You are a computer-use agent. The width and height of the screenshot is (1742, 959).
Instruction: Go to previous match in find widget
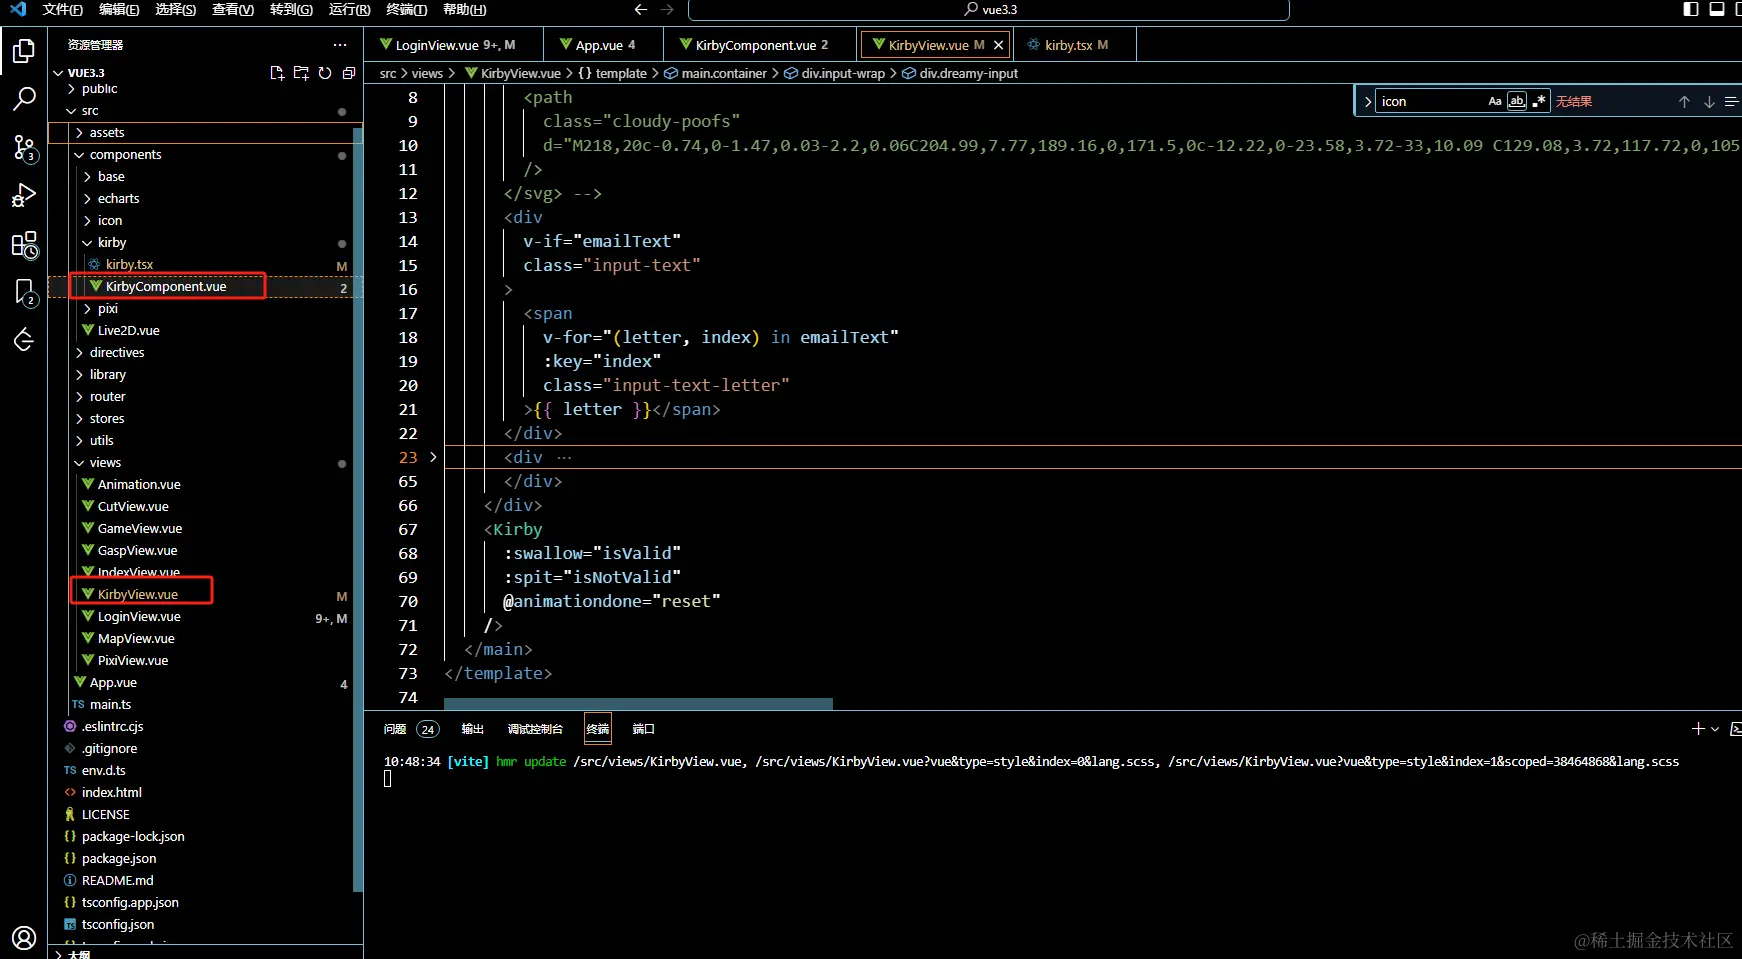1684,102
